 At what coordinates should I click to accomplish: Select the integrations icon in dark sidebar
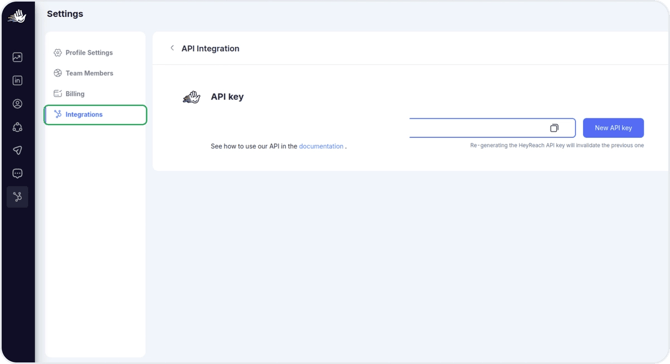click(x=18, y=197)
